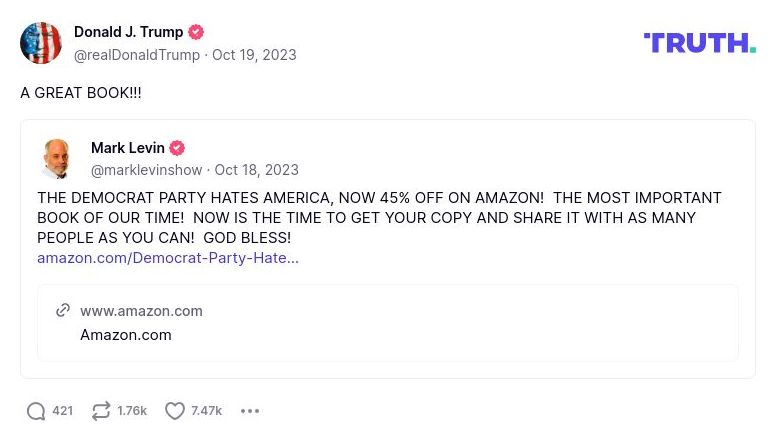This screenshot has width=777, height=441.
Task: Click the TRUTH logo
Action: 699,43
